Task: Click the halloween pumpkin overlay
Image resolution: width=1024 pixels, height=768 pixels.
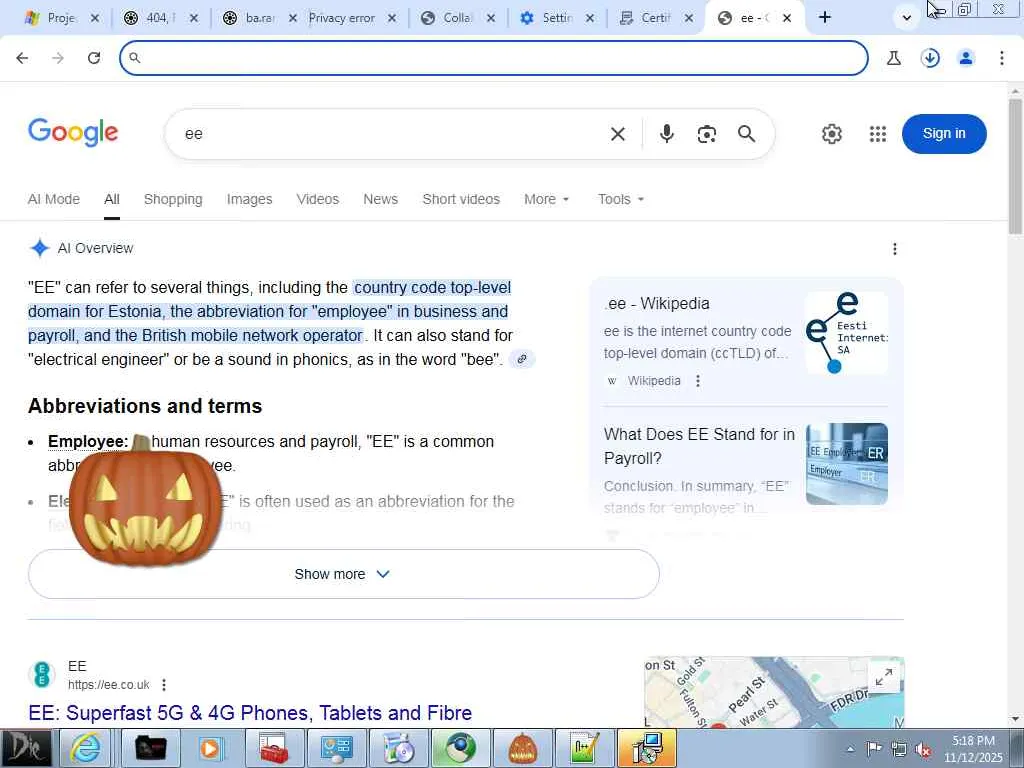Action: (x=145, y=501)
